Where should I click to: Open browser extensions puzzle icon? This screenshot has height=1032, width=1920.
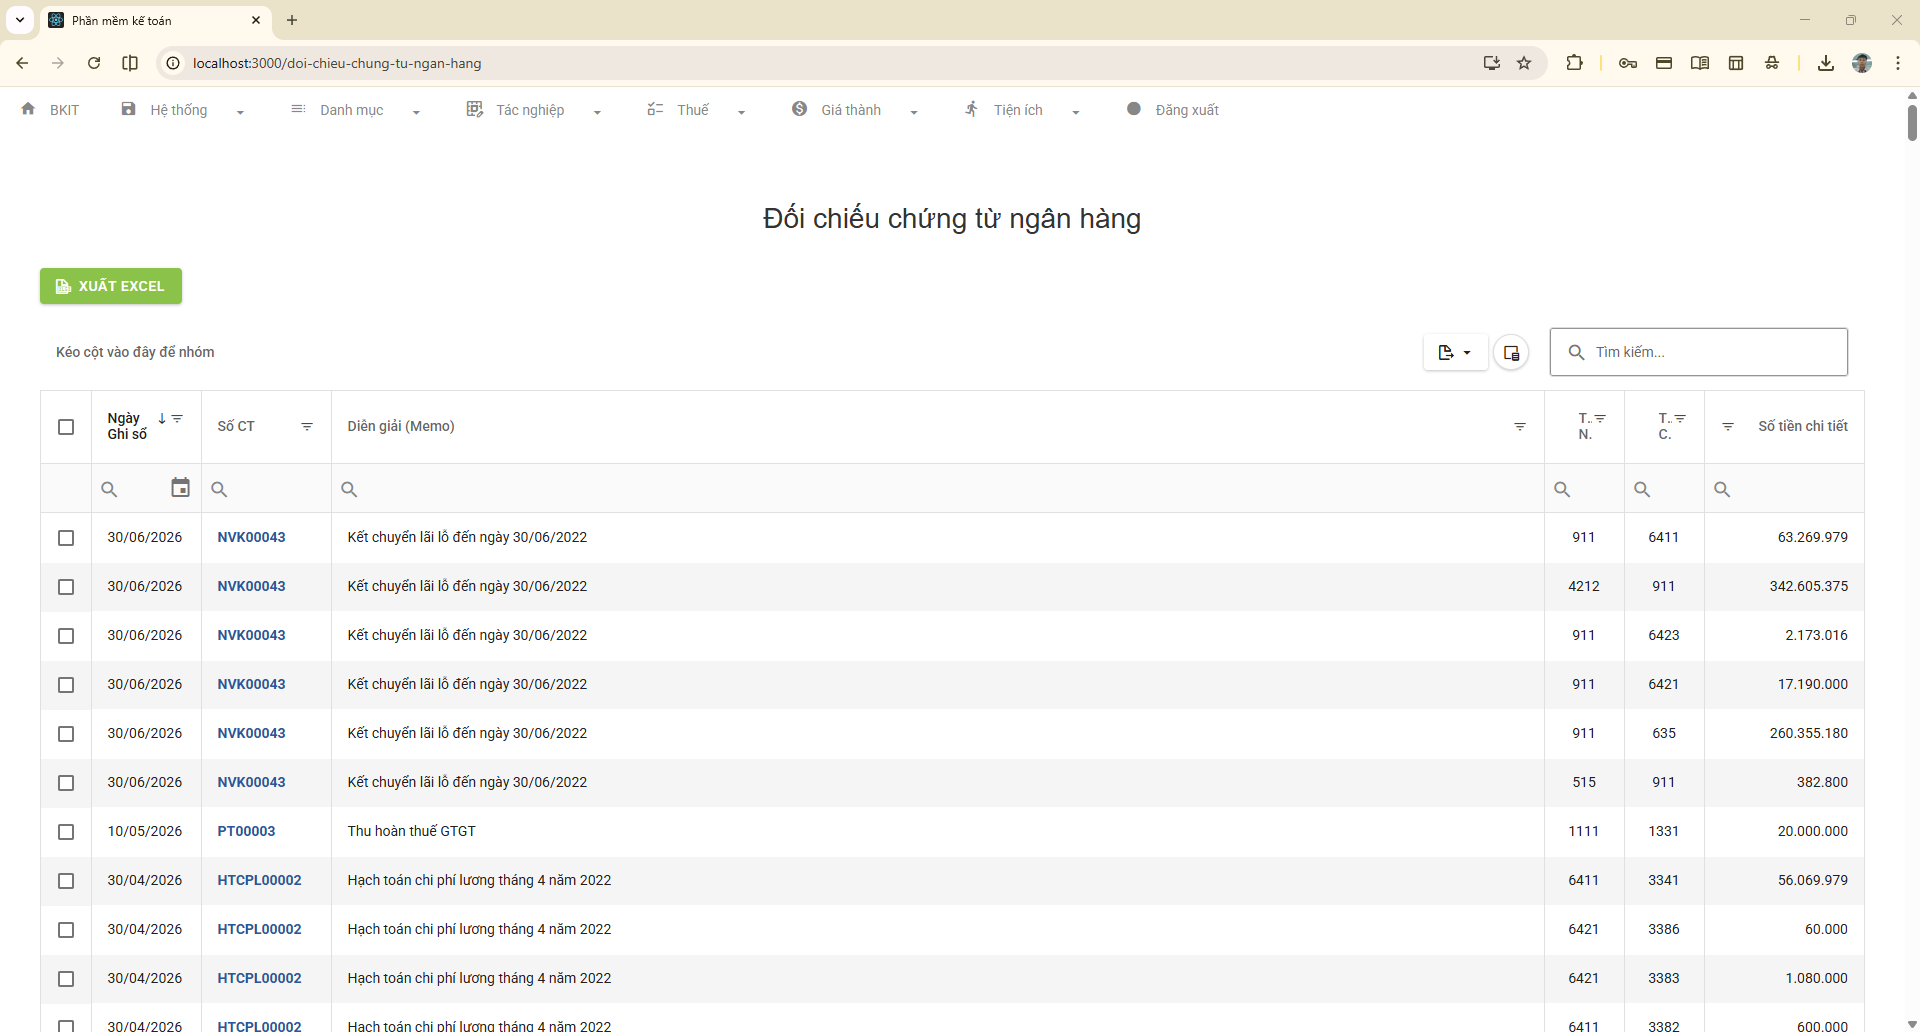(1574, 63)
